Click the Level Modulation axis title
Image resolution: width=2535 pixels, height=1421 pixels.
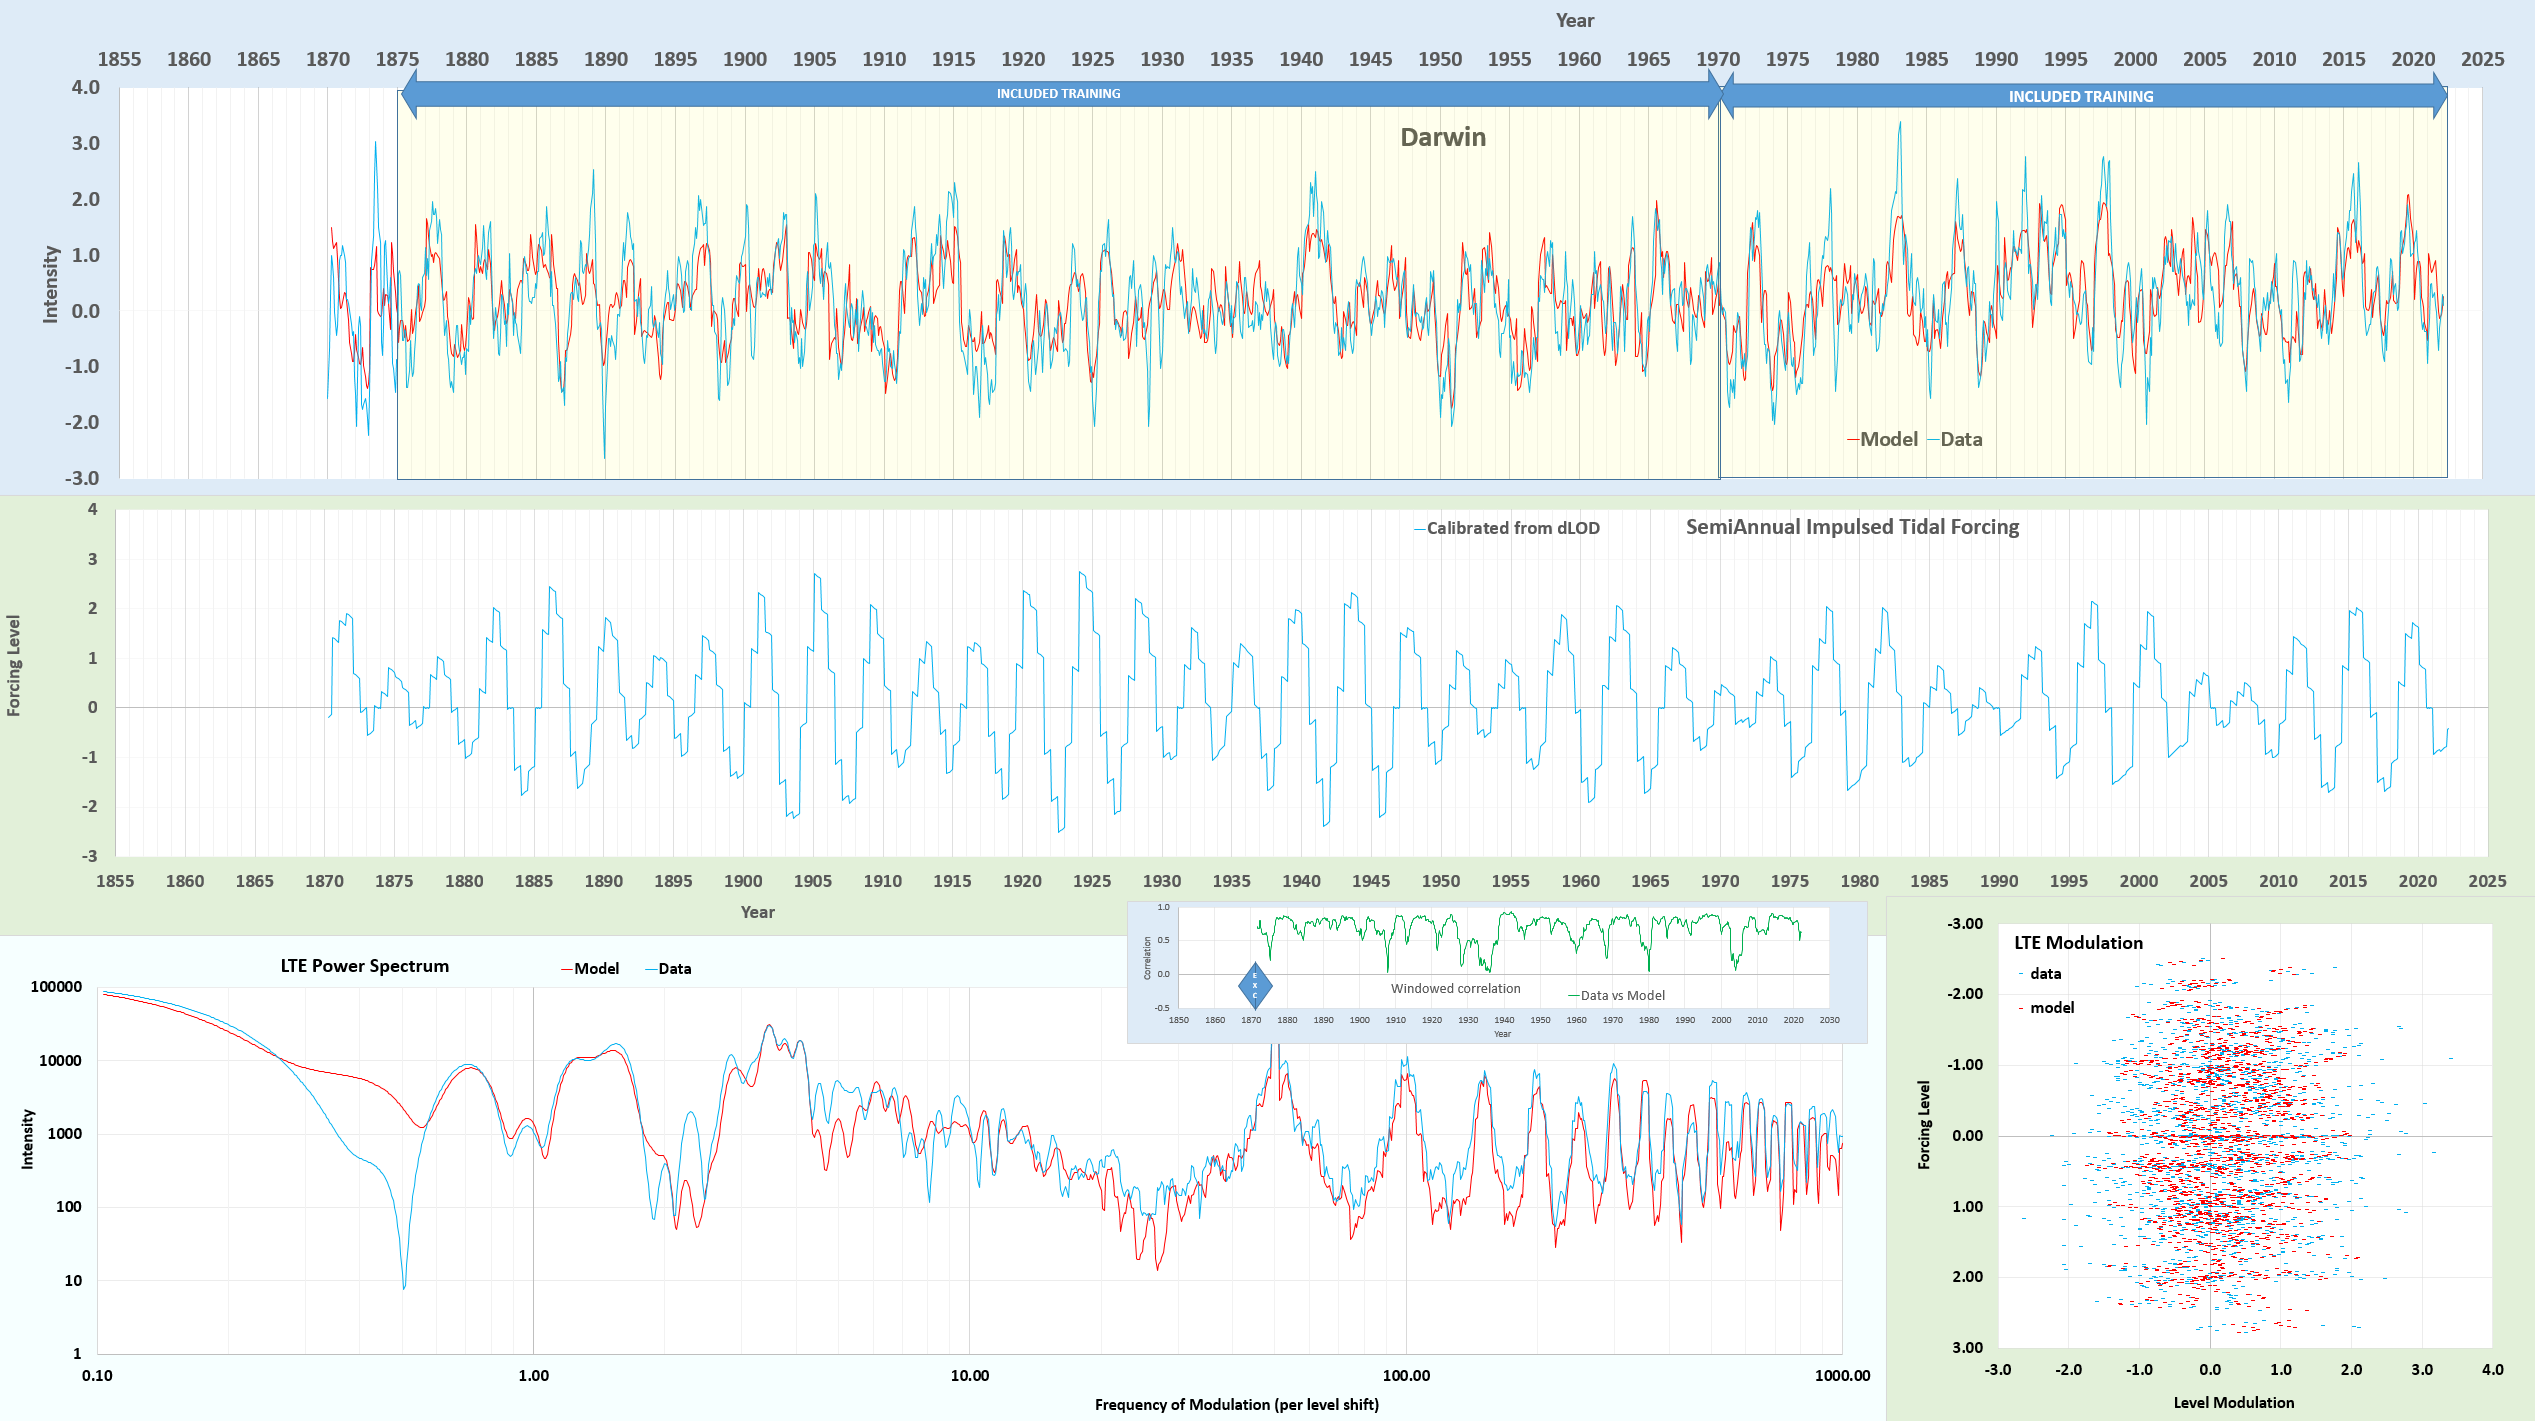[2233, 1402]
